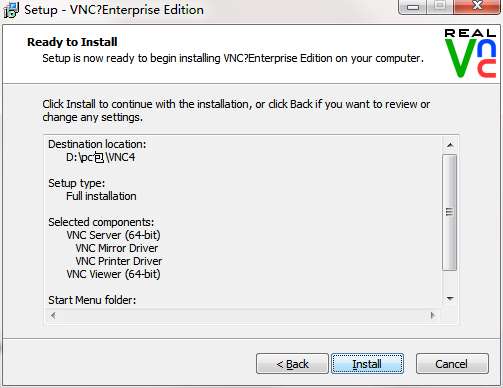Cancel the VNC setup

(x=452, y=364)
